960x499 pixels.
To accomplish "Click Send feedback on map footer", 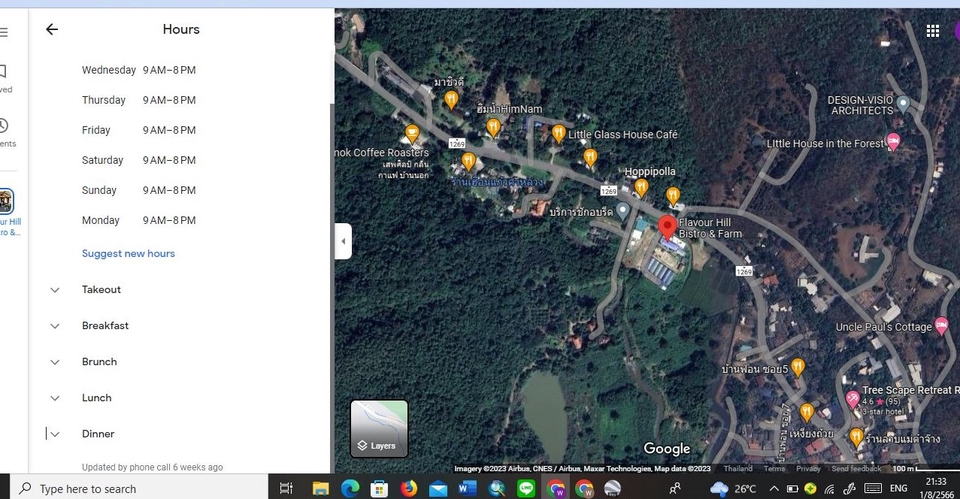I will (x=856, y=468).
